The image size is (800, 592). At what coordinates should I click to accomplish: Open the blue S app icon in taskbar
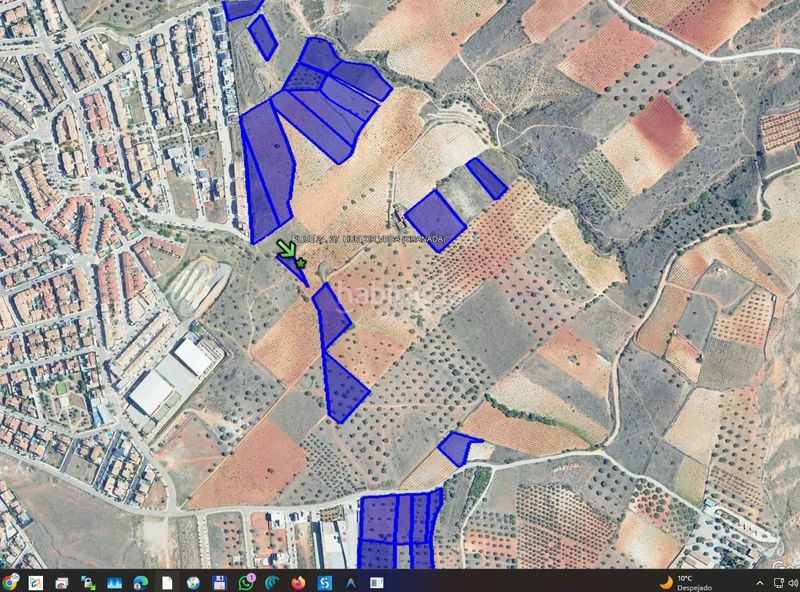[324, 582]
